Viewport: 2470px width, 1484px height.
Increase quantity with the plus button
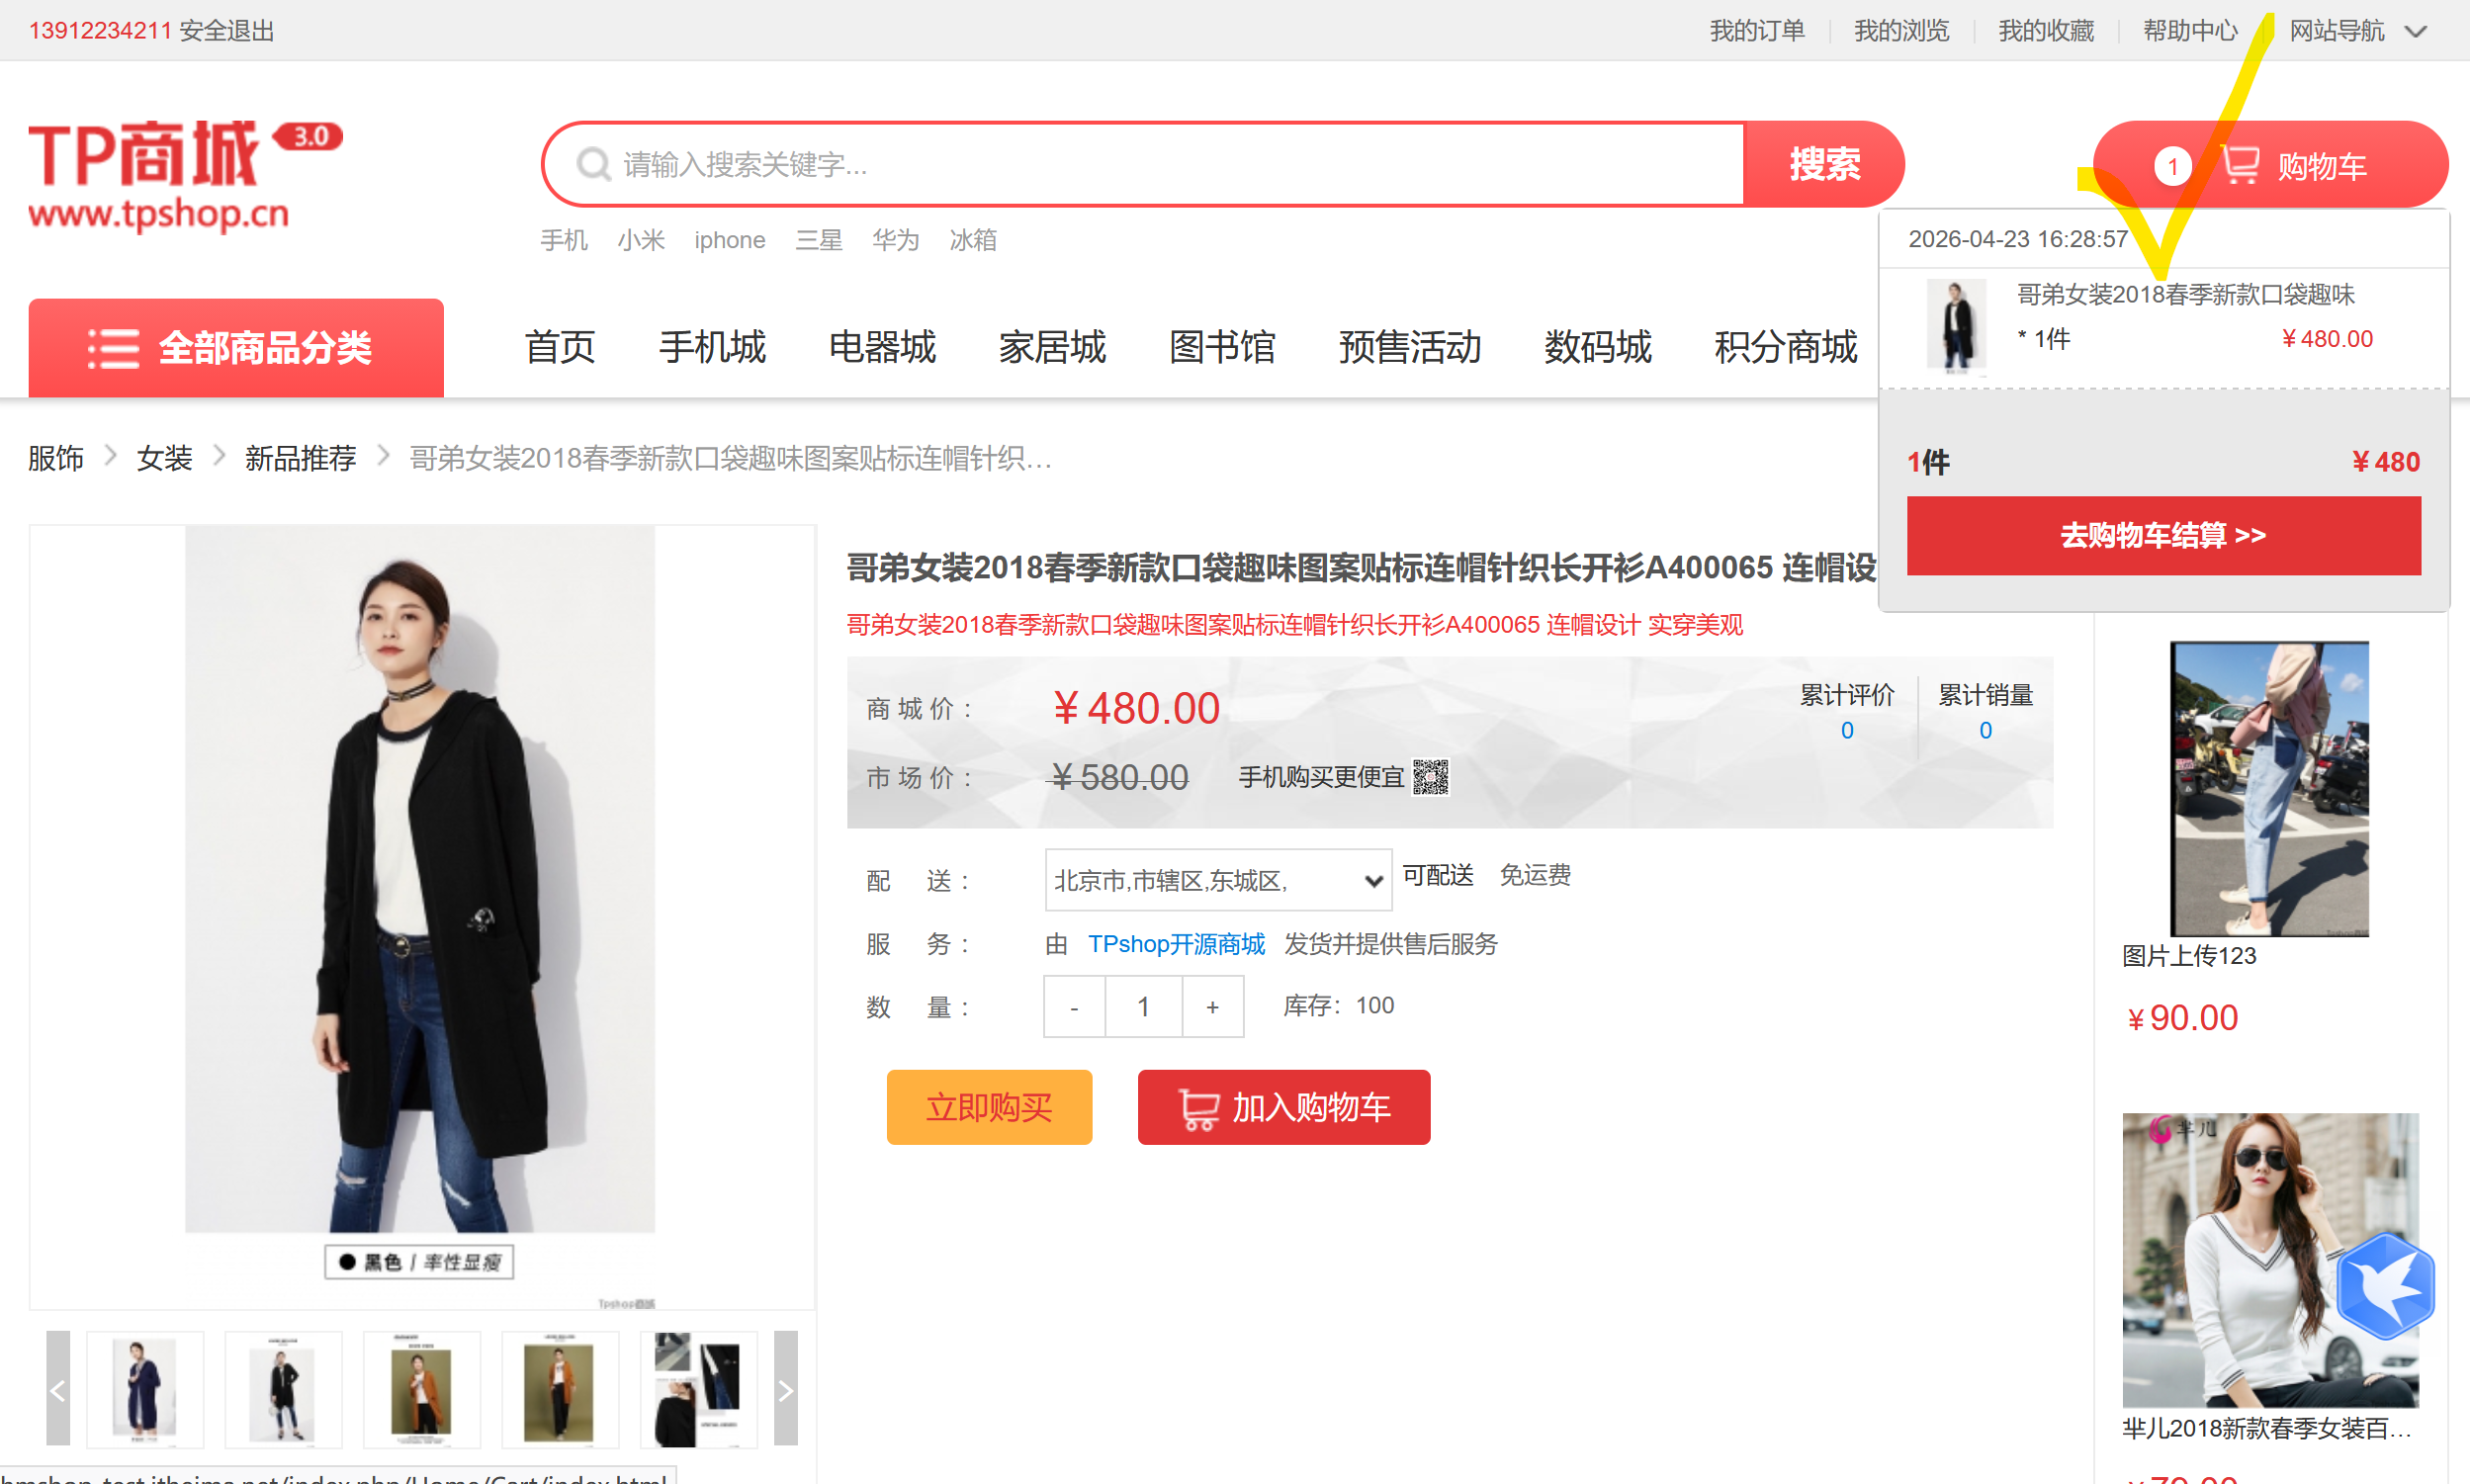pos(1213,1007)
